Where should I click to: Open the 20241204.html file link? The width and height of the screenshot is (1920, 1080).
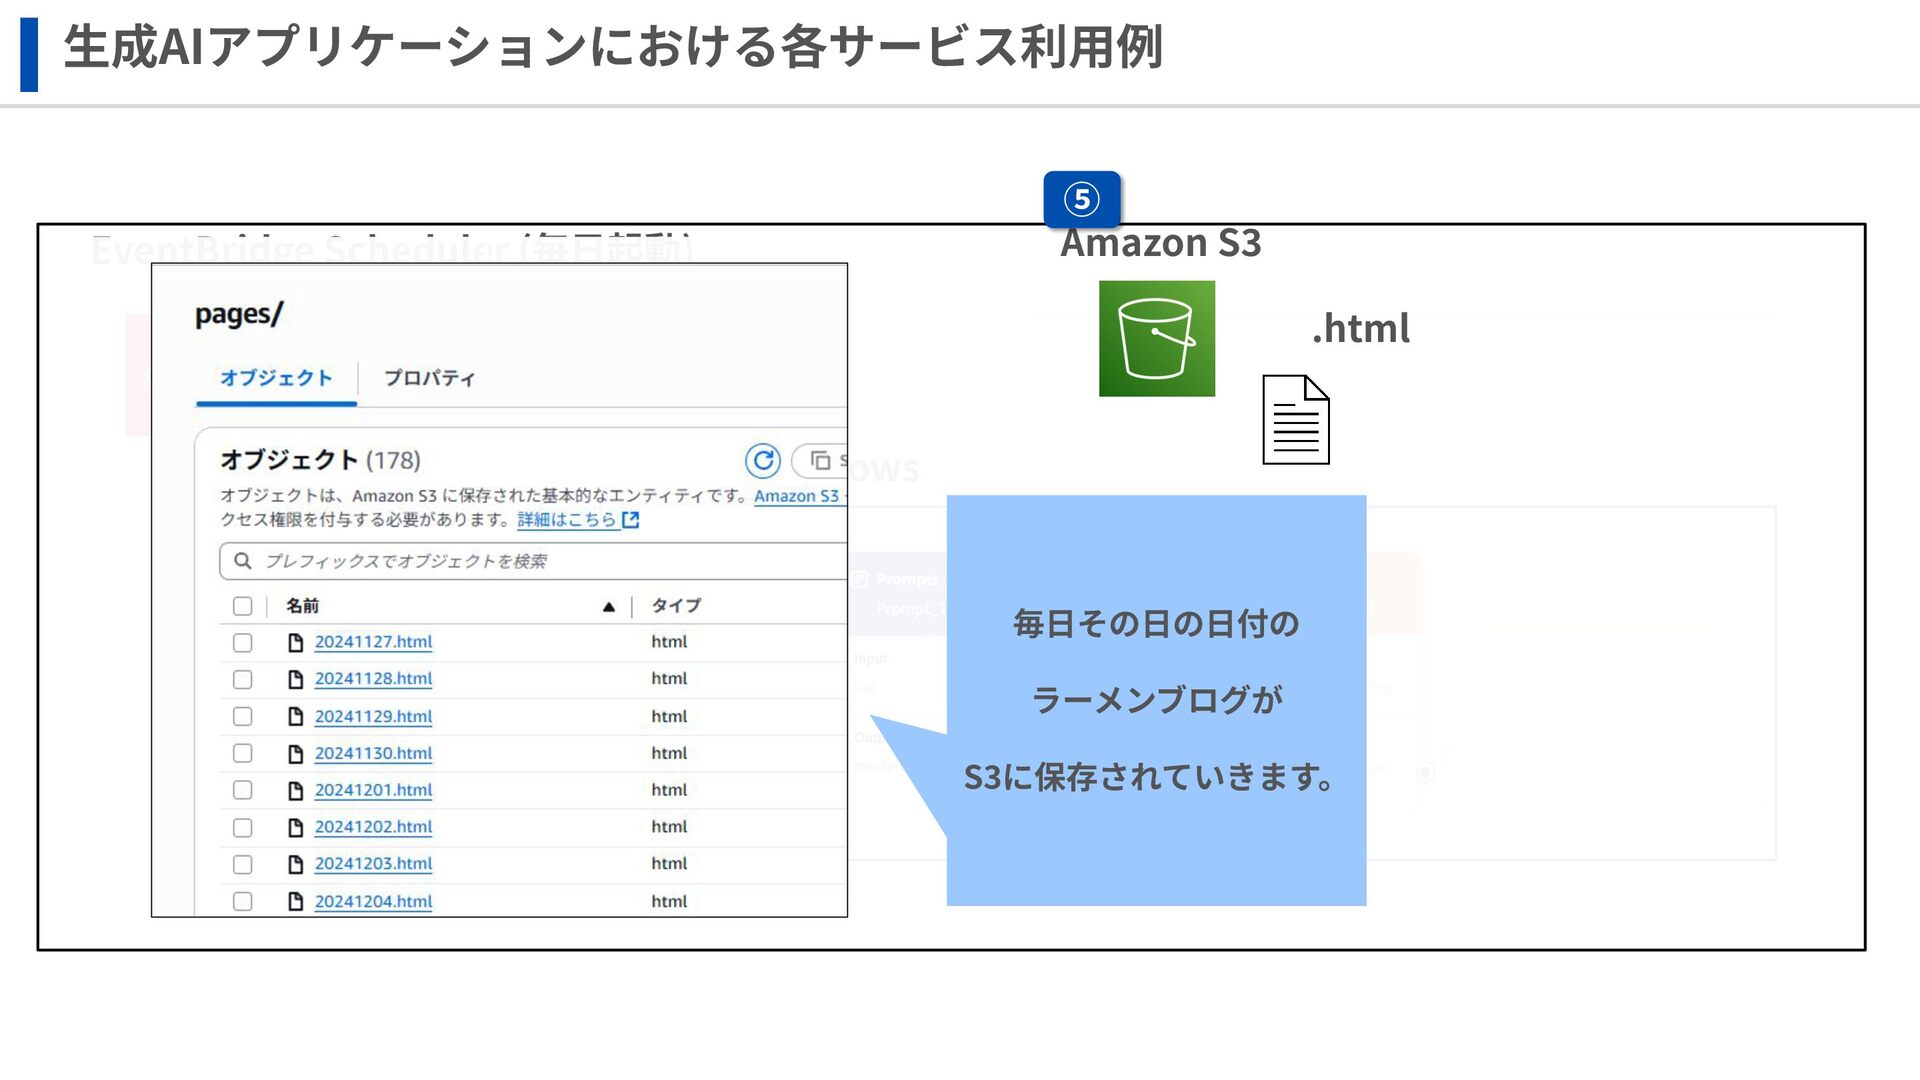pyautogui.click(x=373, y=902)
